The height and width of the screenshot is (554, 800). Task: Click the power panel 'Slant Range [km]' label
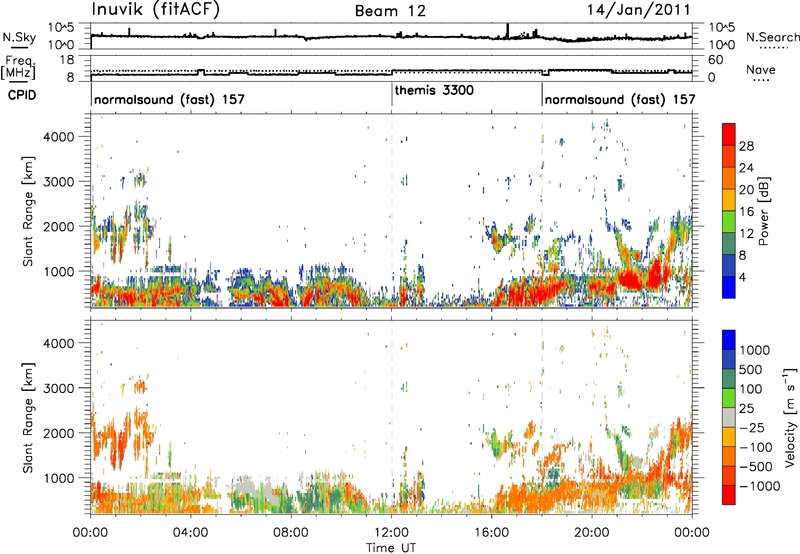[x=28, y=211]
